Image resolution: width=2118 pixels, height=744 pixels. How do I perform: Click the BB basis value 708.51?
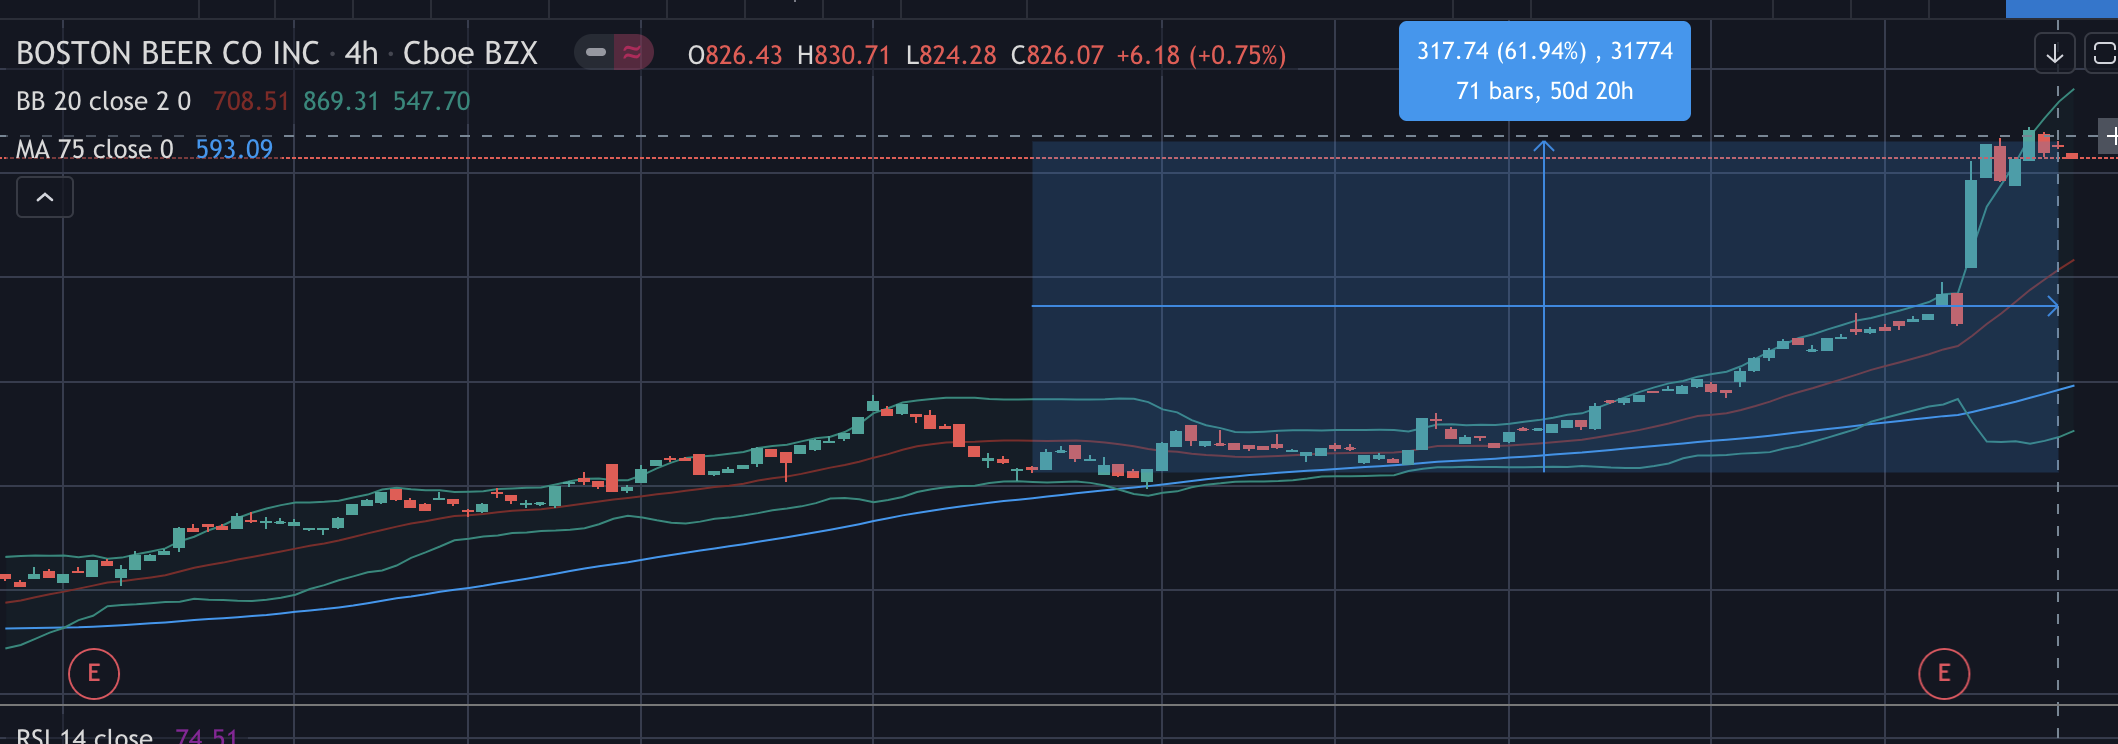[251, 101]
